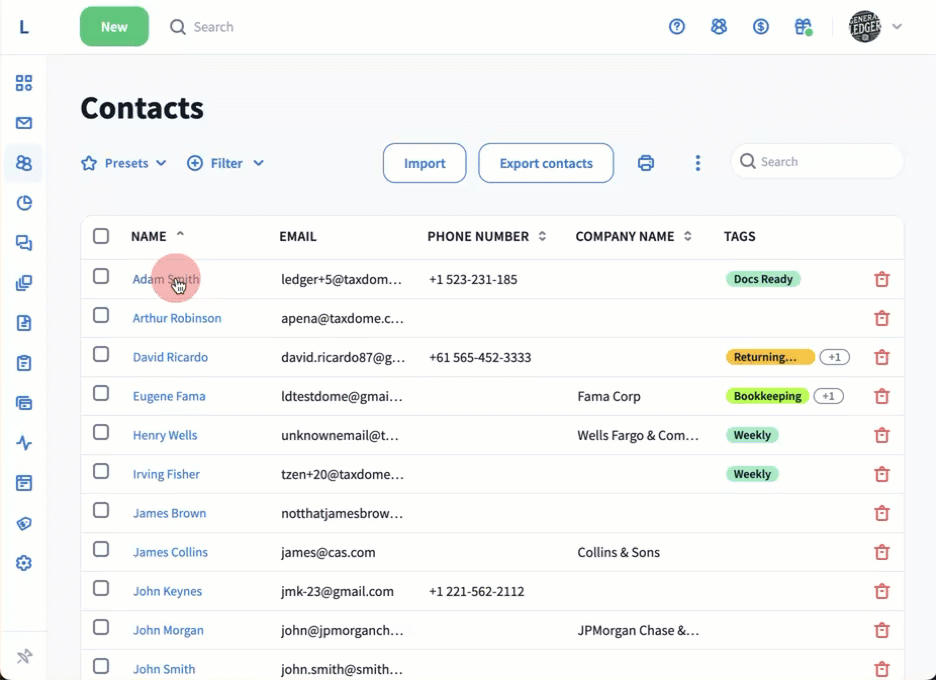
Task: Tick the checkbox for Arthur Robinson
Action: (101, 315)
